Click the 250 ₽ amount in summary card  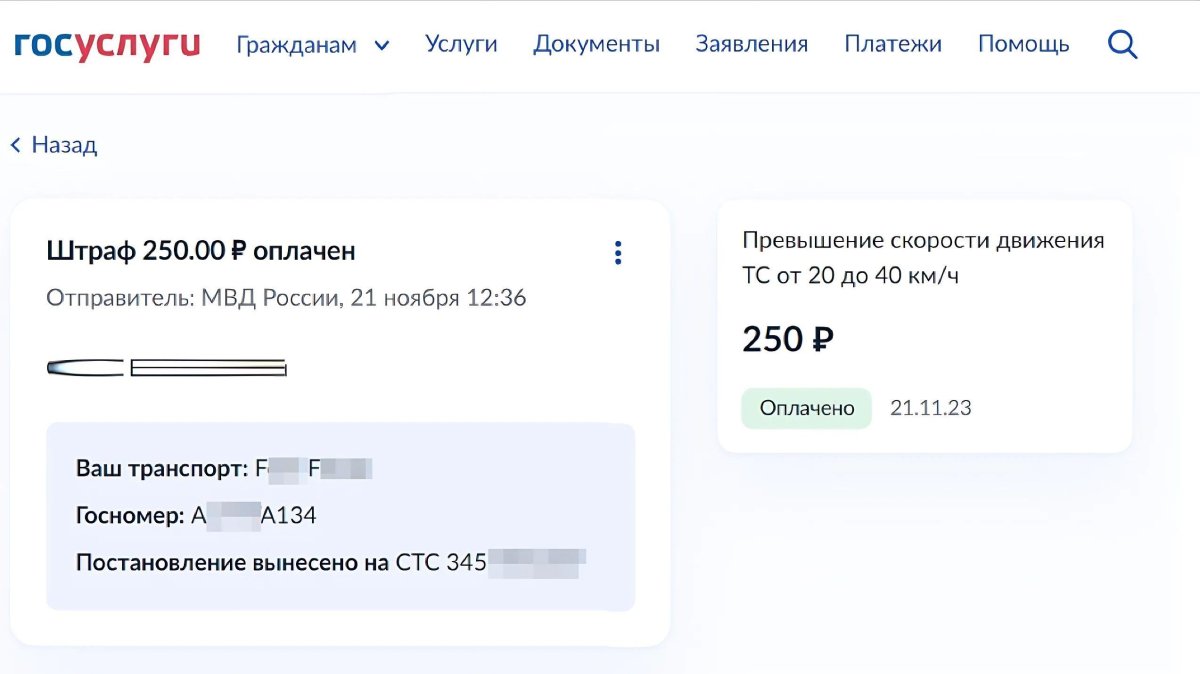click(788, 340)
